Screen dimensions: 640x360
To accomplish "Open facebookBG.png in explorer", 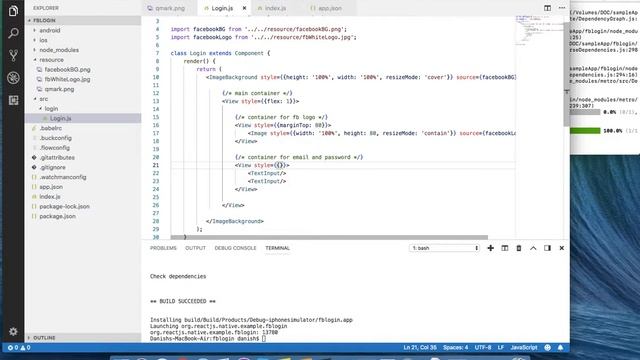I will point(67,69).
